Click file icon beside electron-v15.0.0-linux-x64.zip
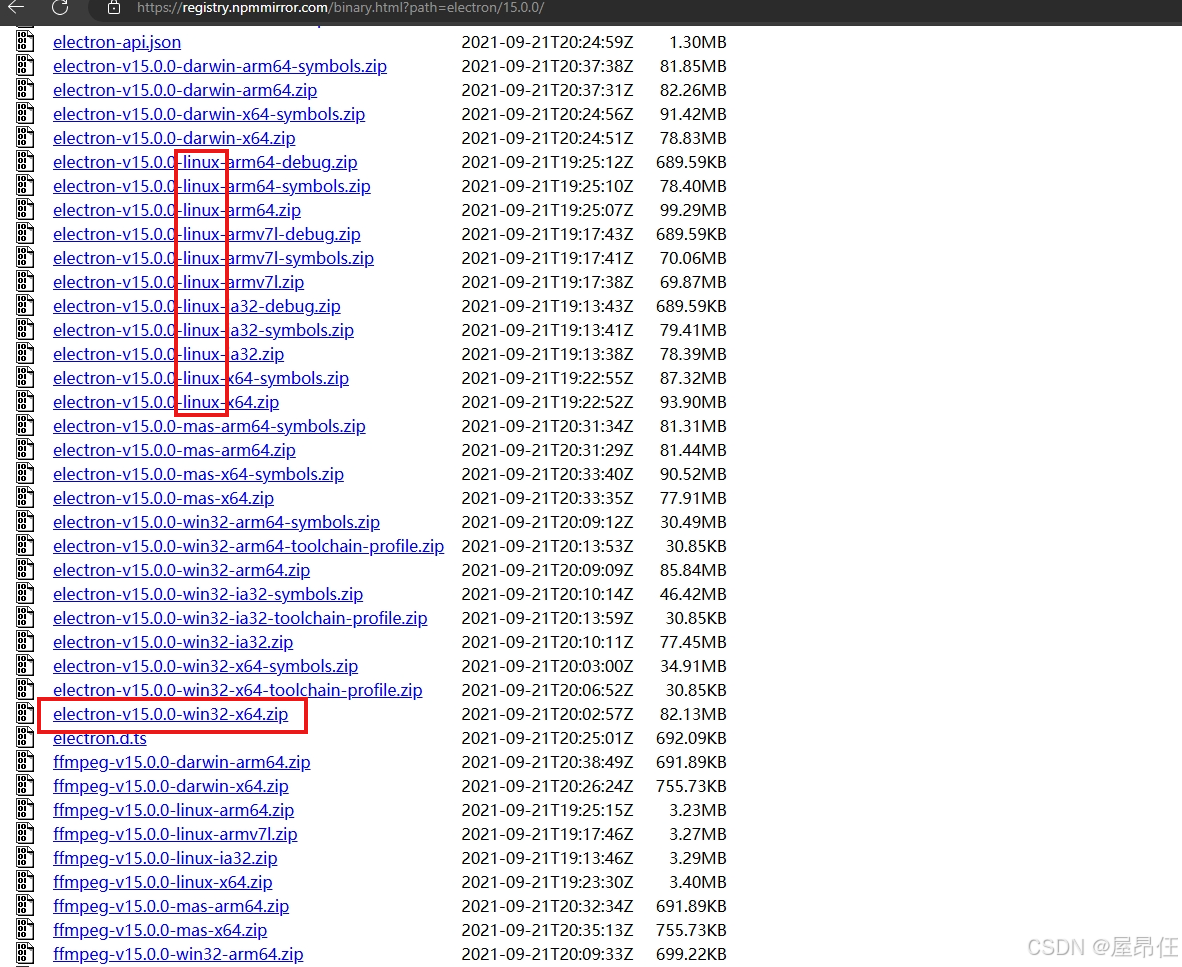 pos(25,402)
